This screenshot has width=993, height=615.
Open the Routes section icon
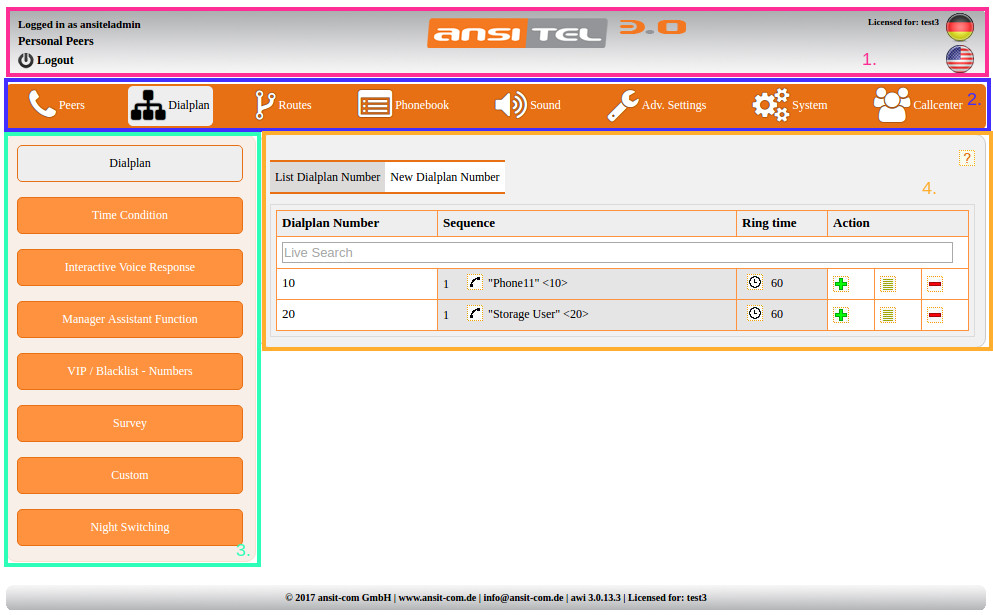tap(264, 104)
